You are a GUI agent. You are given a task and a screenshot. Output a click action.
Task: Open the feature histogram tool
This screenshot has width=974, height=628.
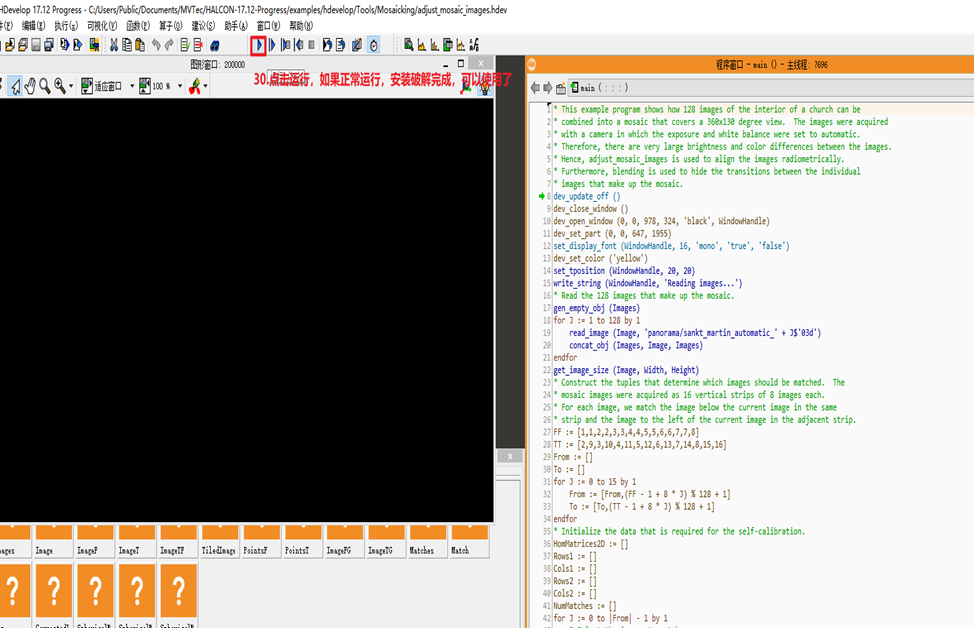tap(434, 45)
